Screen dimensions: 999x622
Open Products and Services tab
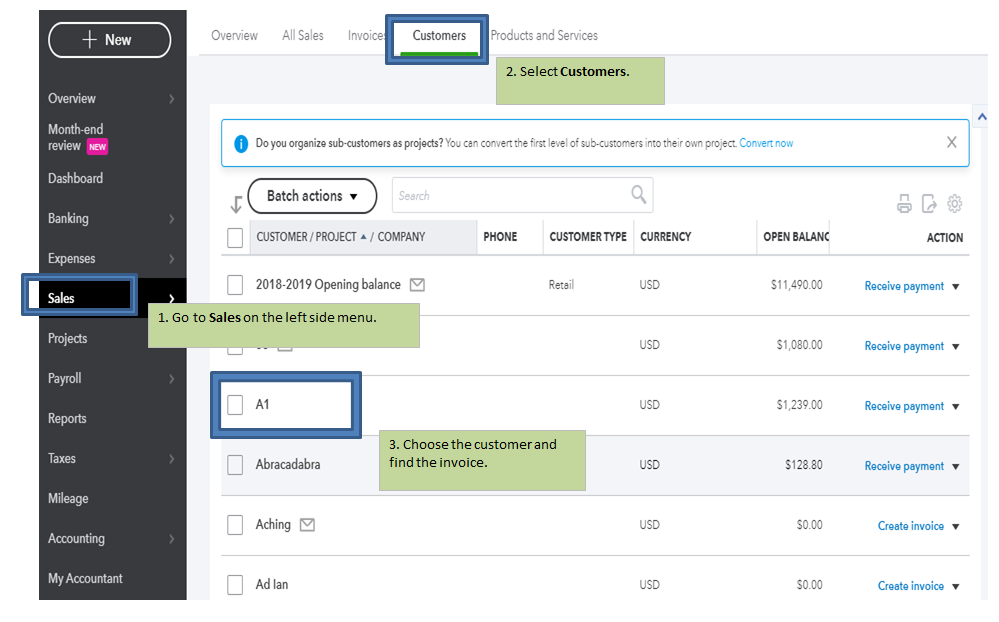point(544,36)
